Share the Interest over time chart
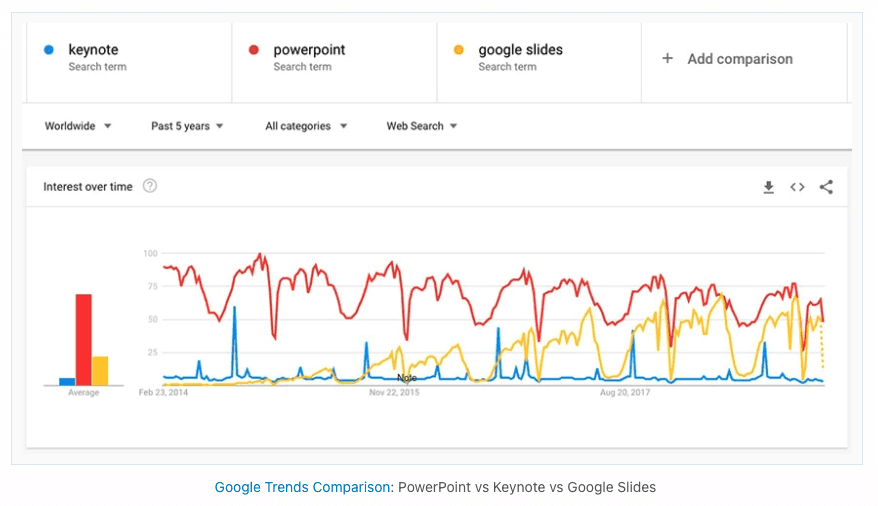The height and width of the screenshot is (506, 878). (826, 187)
